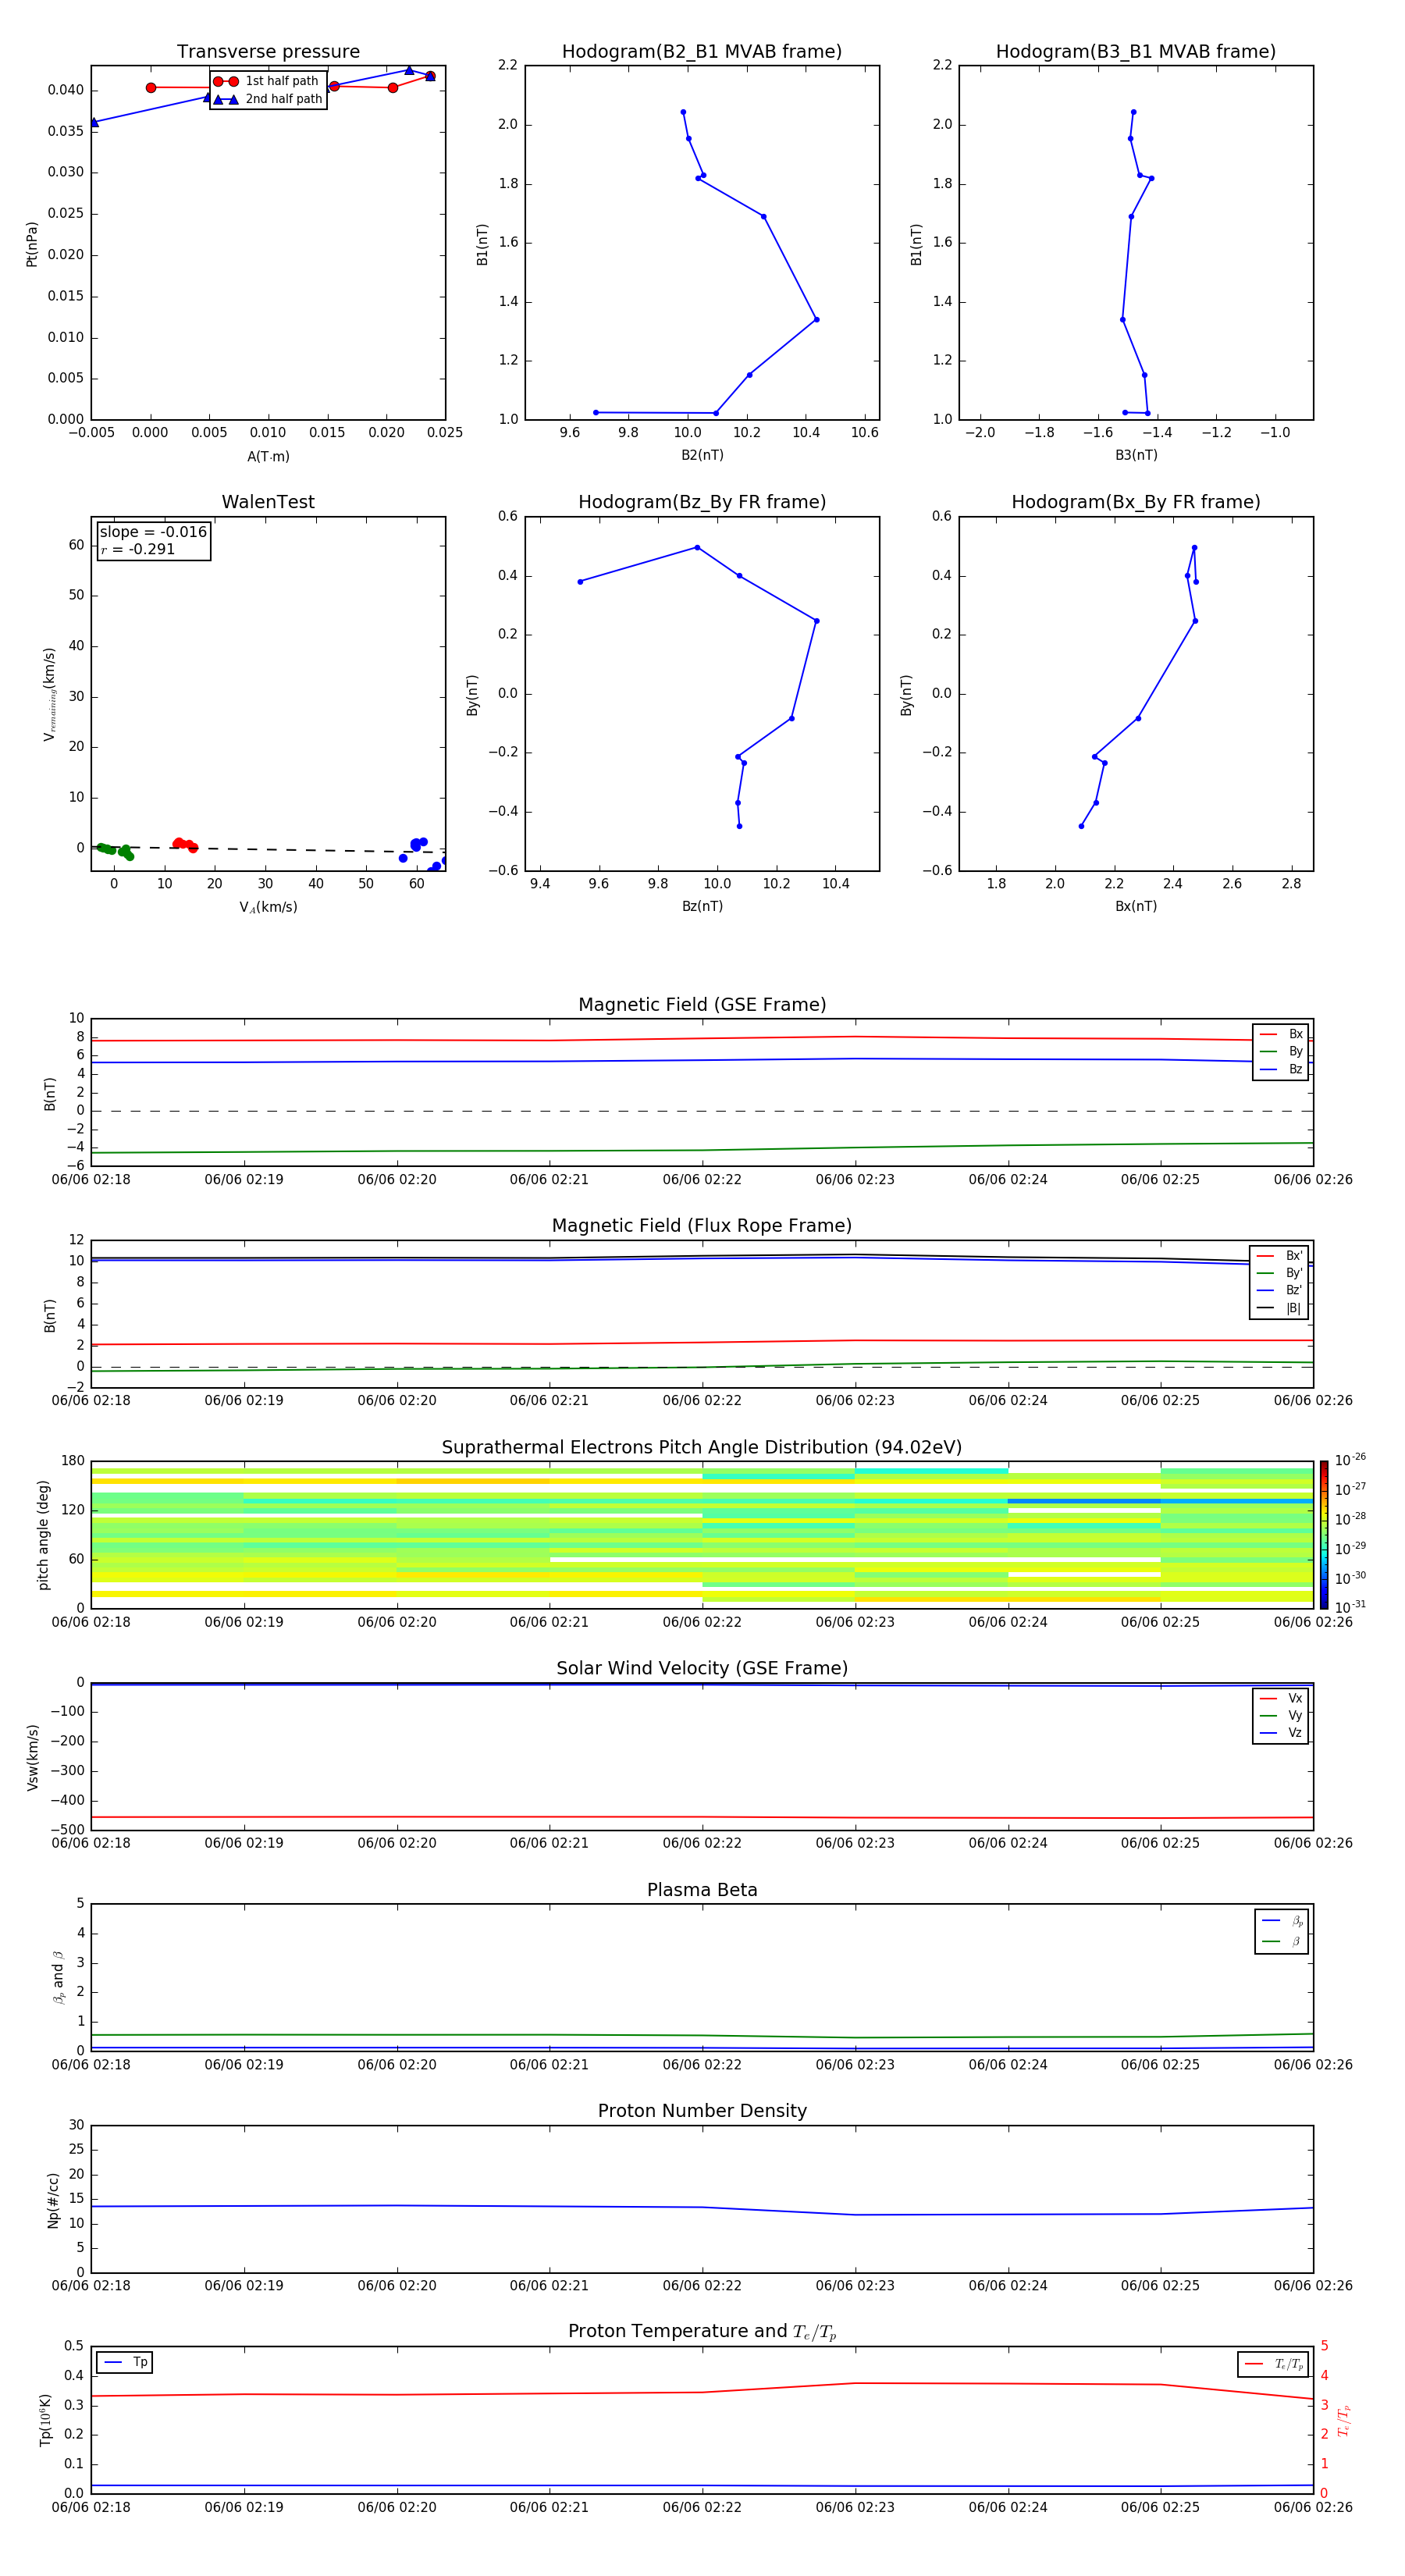The width and height of the screenshot is (1405, 2576).
Task: Click the 'Magnetic Field (GSE Frame)' title
Action: [702, 1005]
